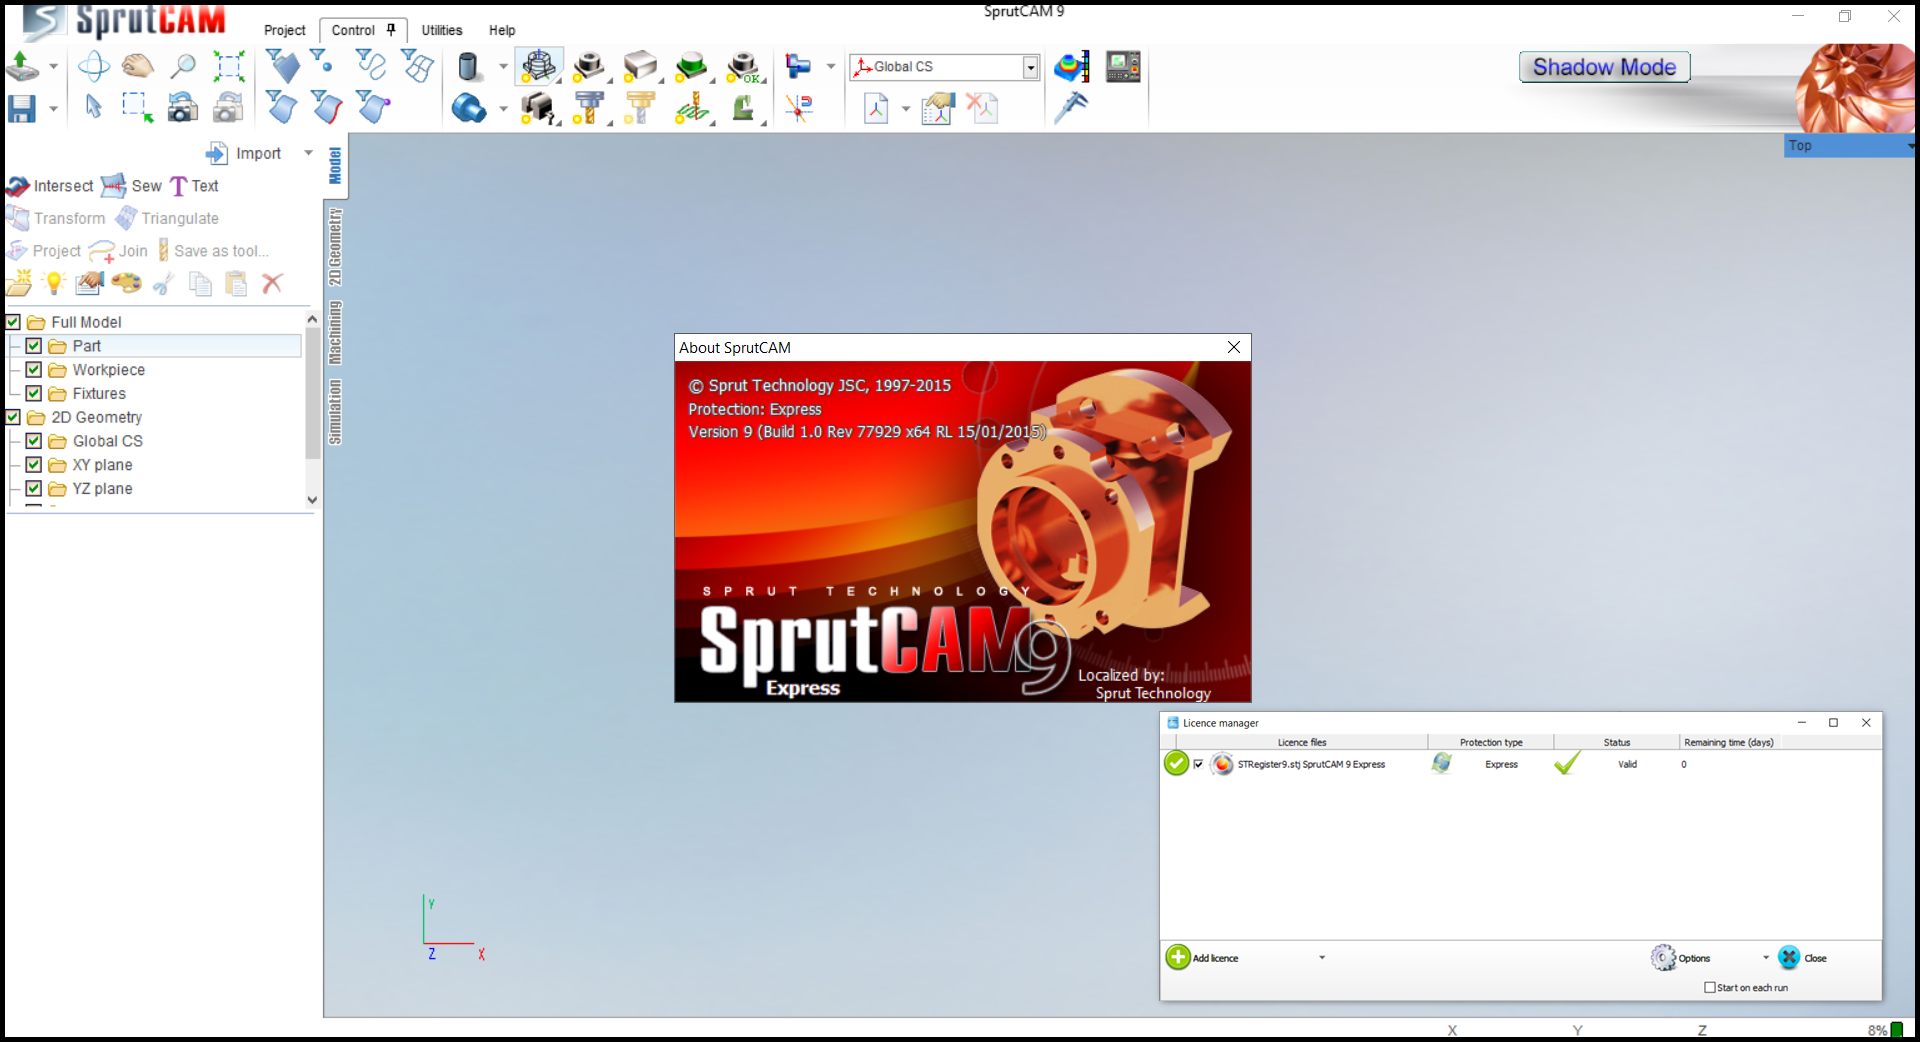
Task: Close the About SprutCAM dialog
Action: coord(1234,347)
